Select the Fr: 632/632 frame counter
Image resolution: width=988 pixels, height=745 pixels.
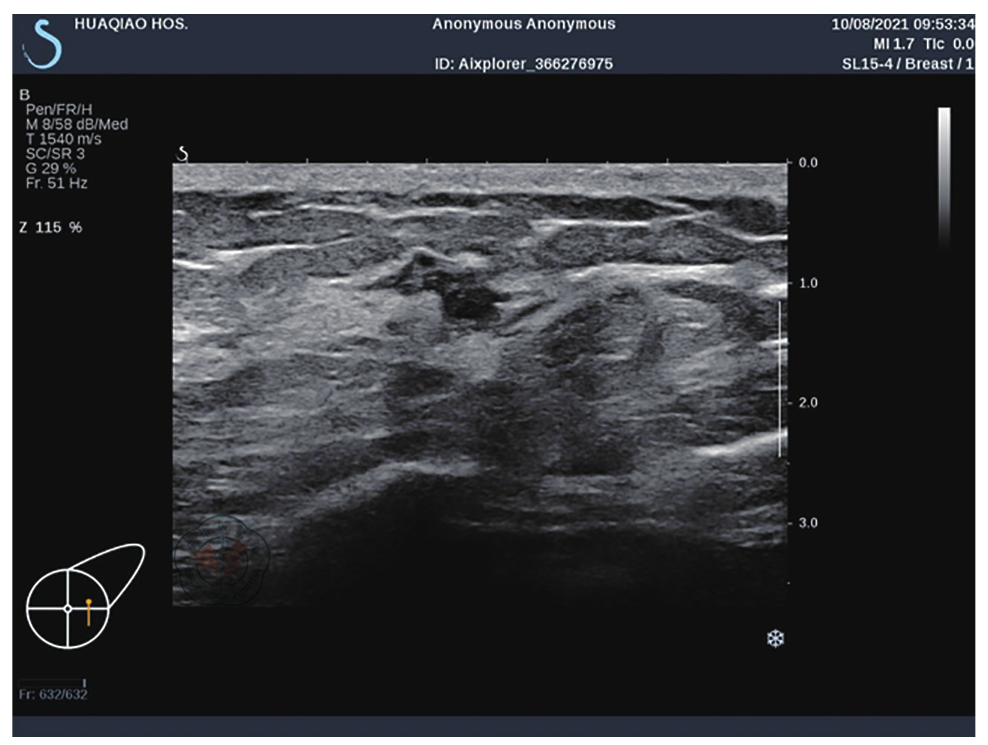click(53, 694)
